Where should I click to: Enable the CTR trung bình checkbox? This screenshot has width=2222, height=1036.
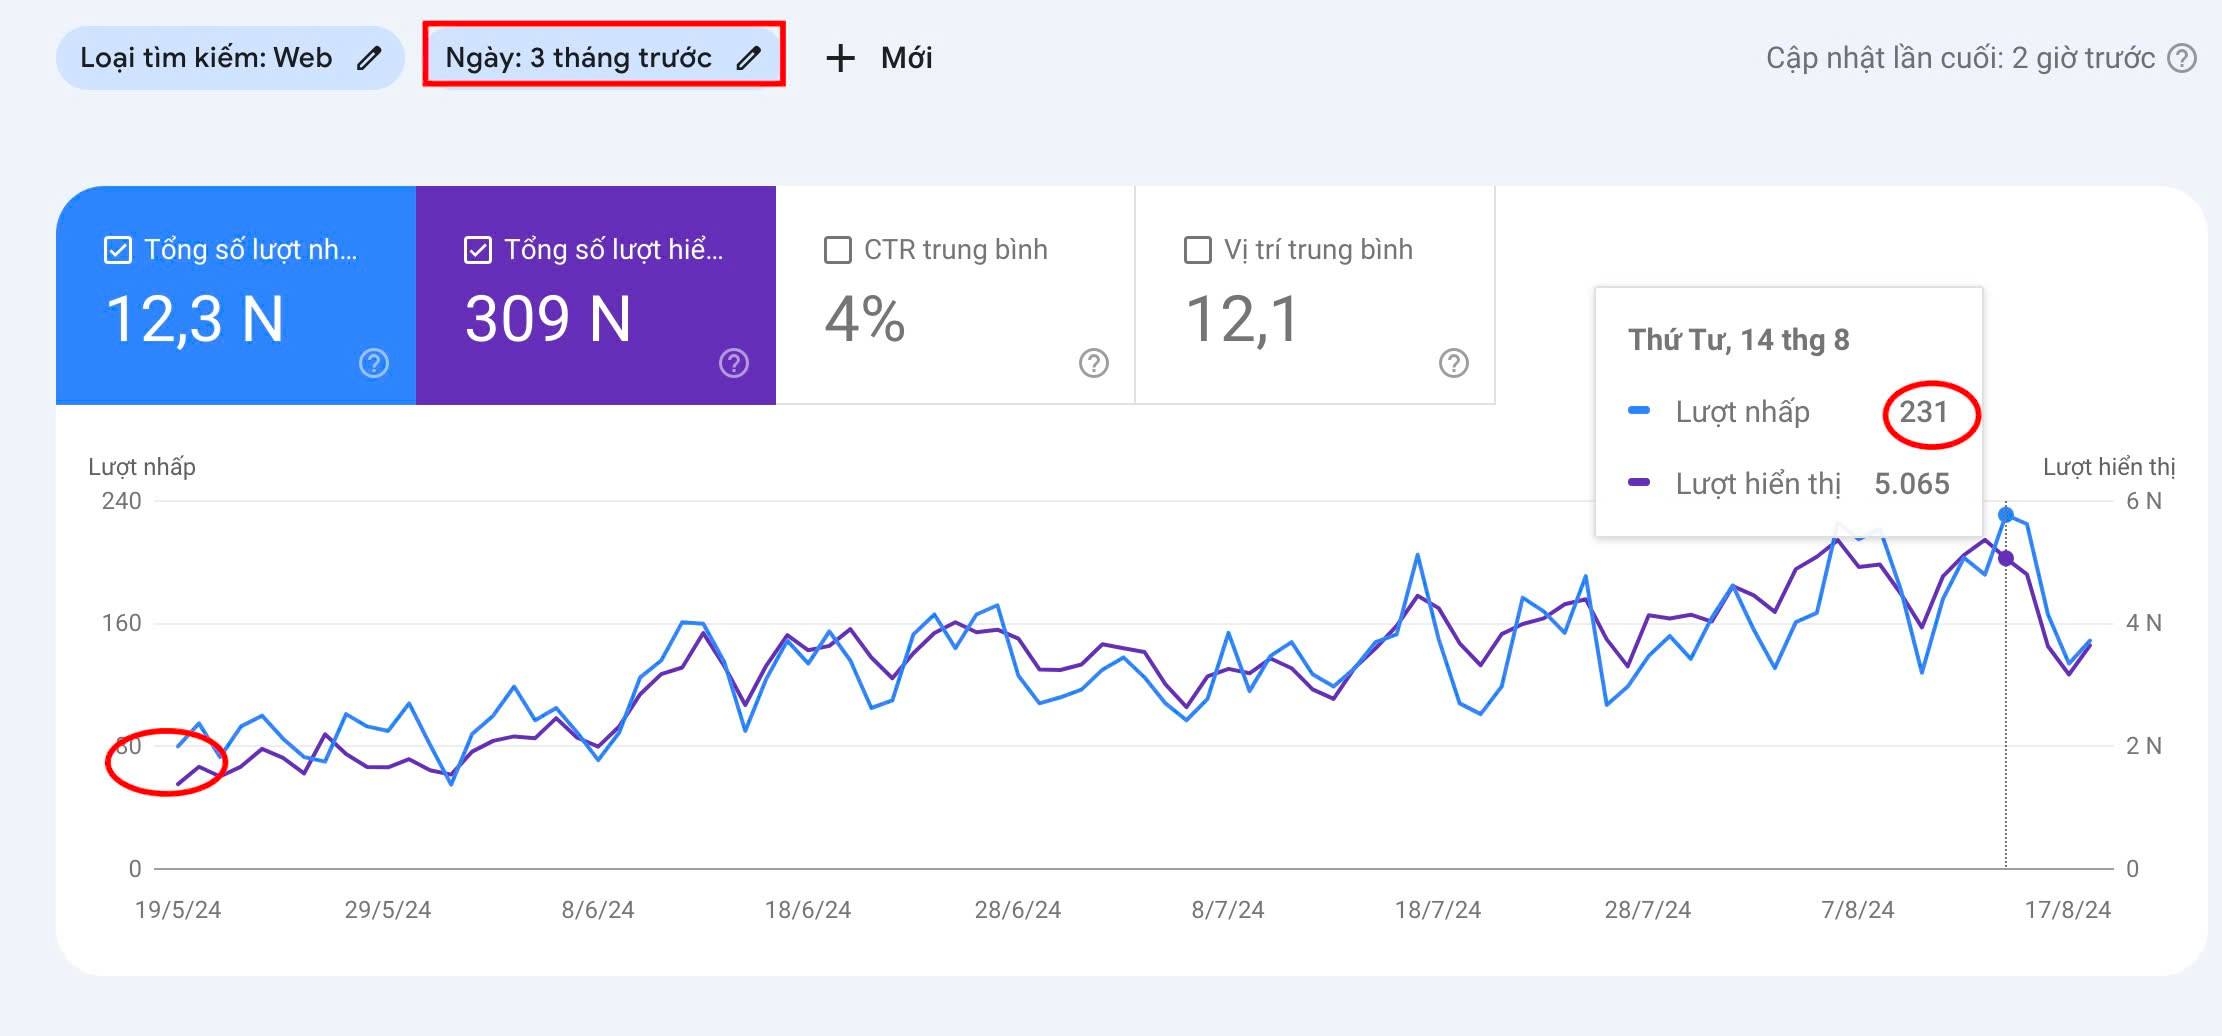coord(838,250)
